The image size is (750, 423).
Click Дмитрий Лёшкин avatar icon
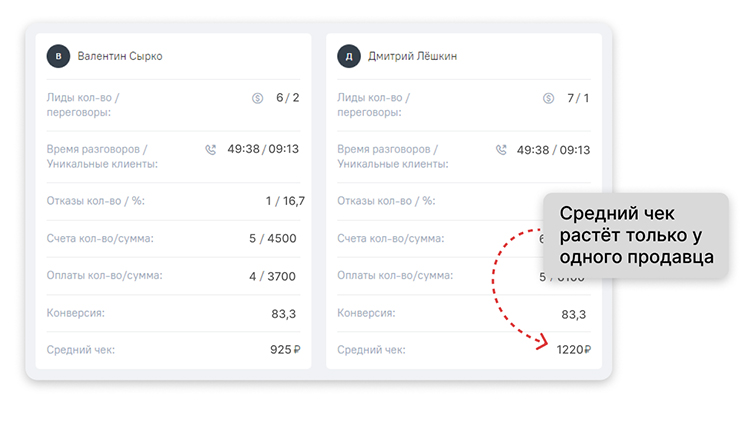click(x=349, y=56)
